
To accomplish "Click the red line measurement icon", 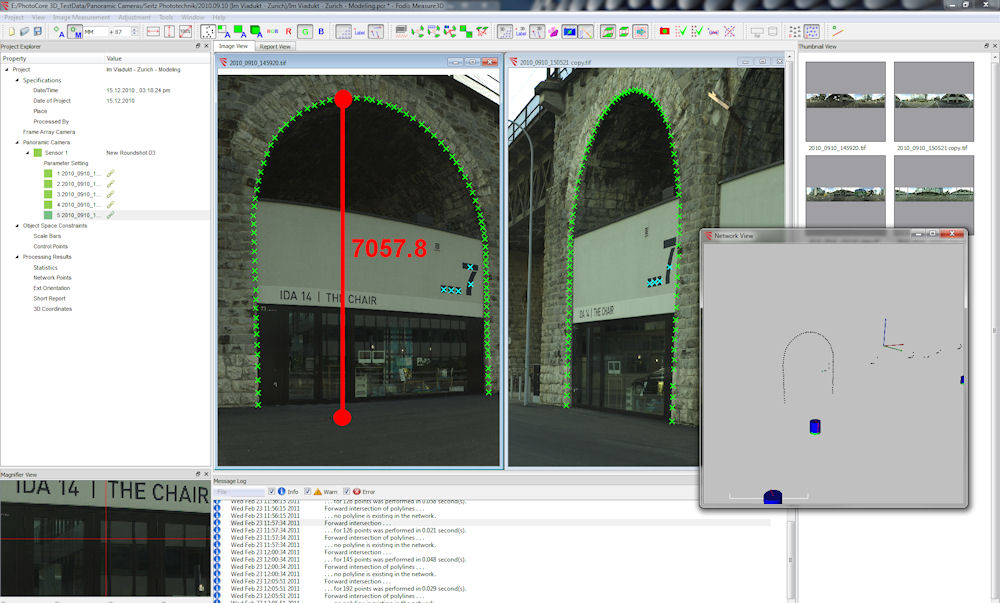I will [x=838, y=32].
